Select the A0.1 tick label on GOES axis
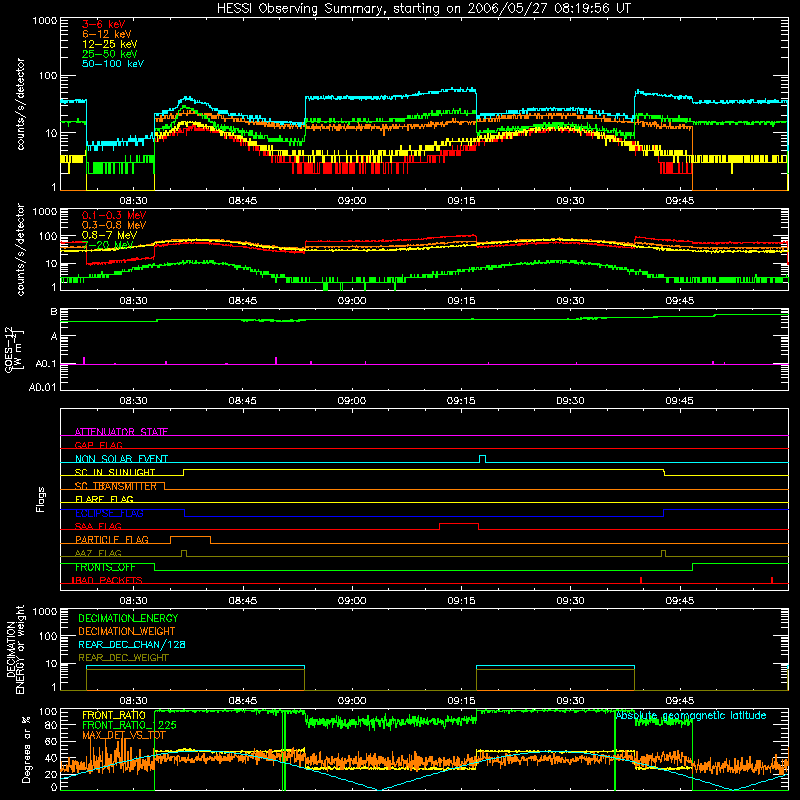Viewport: 800px width, 800px height. 45,364
